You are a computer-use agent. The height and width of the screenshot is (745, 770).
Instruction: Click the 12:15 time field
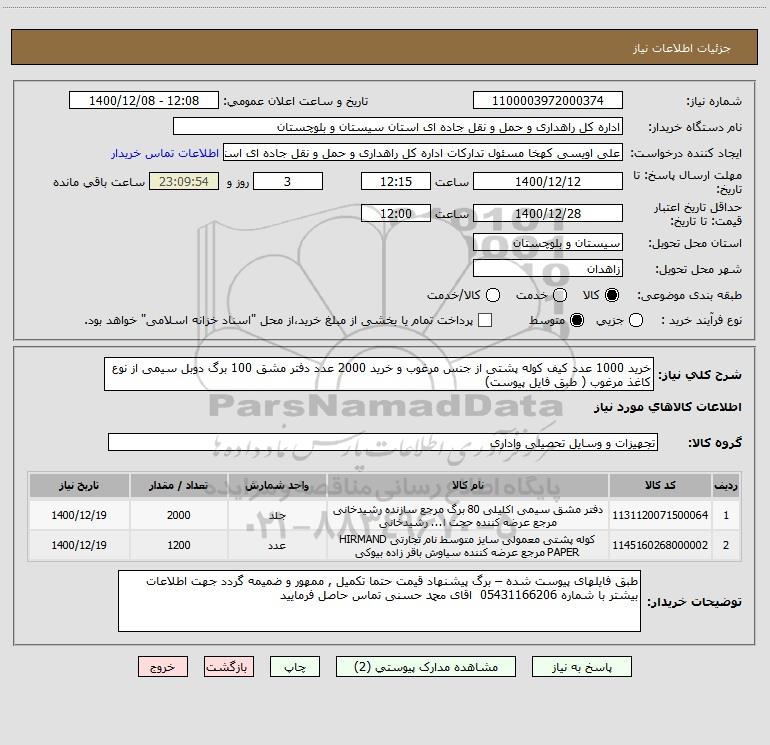396,181
